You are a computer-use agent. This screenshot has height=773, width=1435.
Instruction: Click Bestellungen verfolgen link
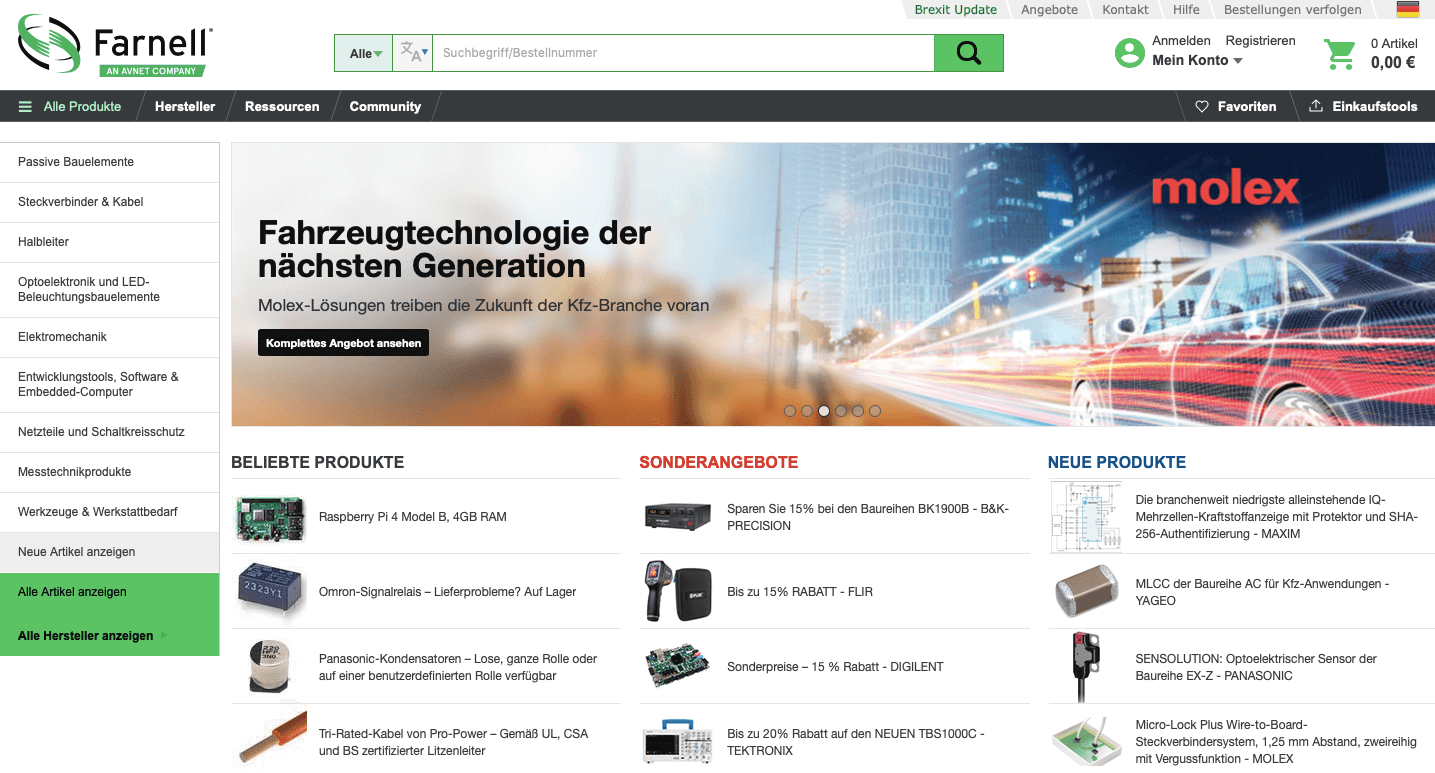(1292, 10)
